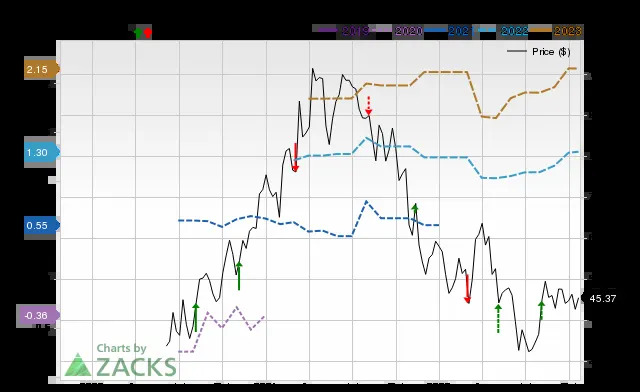Toggle the 2023 series in the legend
The image size is (640, 392).
(x=556, y=31)
